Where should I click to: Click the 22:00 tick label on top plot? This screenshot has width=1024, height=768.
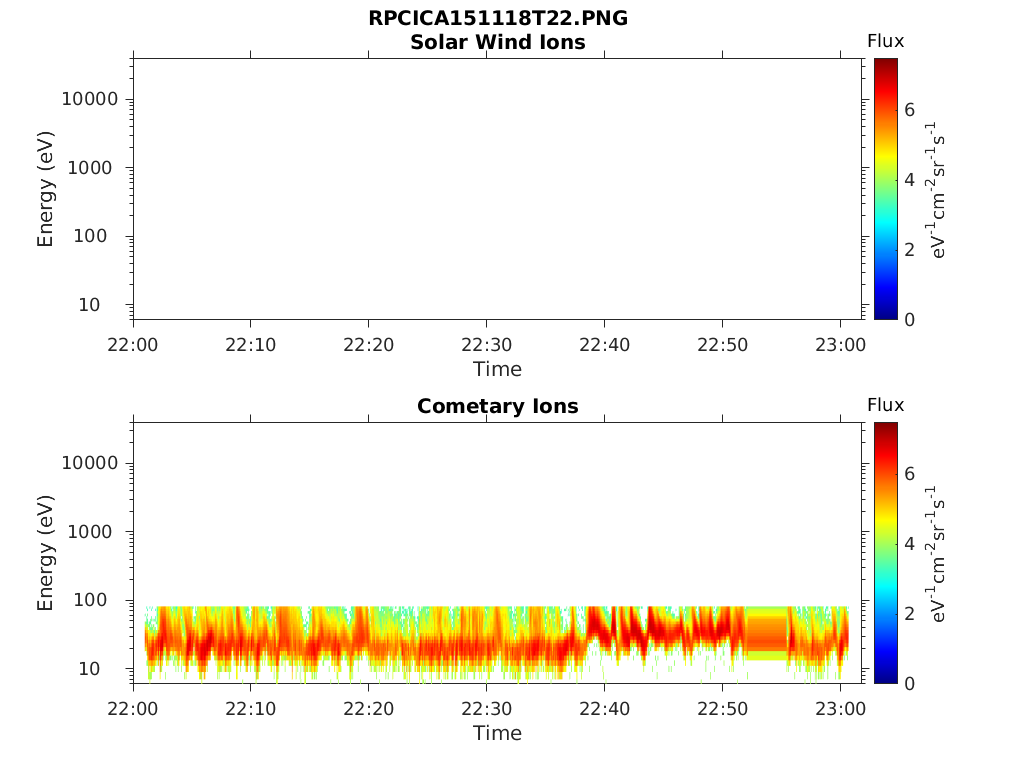[133, 345]
